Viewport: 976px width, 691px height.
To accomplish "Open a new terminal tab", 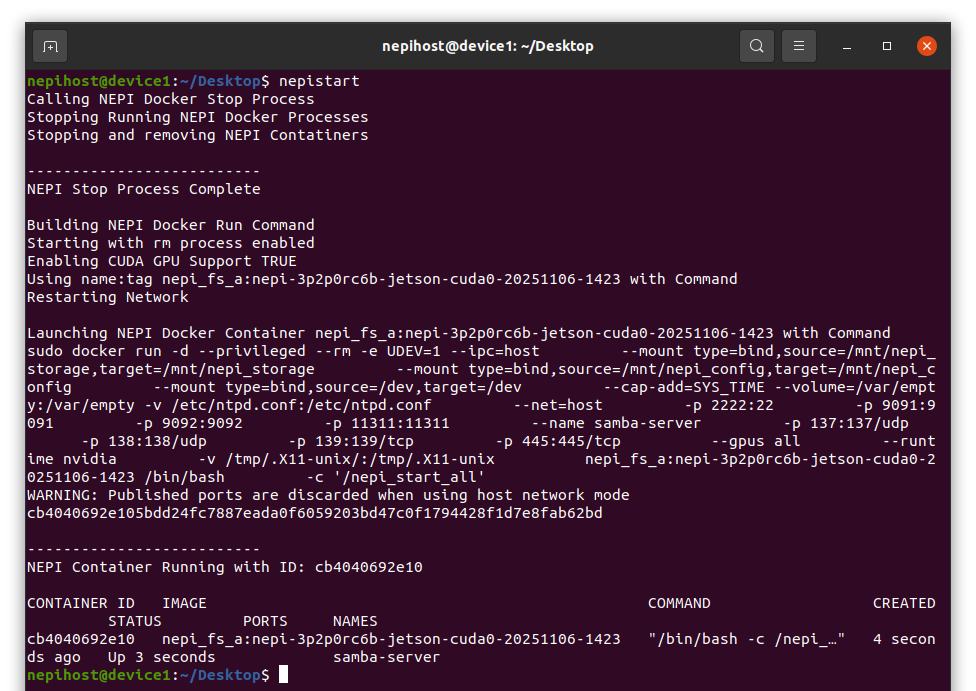I will click(x=50, y=46).
